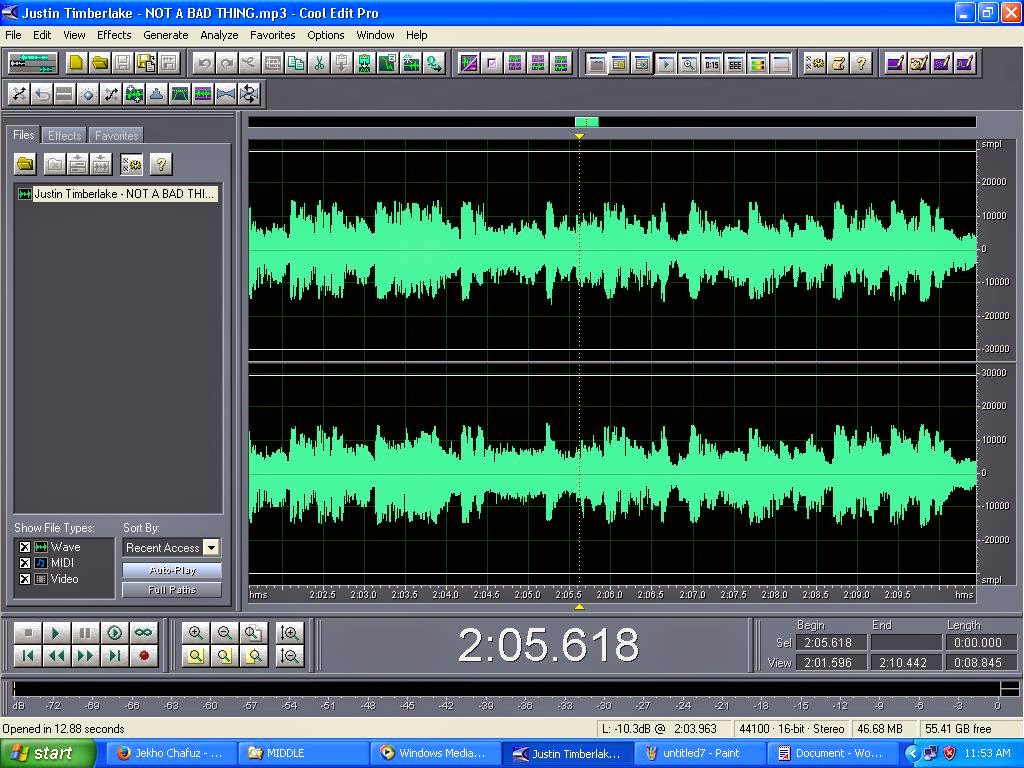
Task: Click the Scripts scroll icon
Action: tap(839, 63)
